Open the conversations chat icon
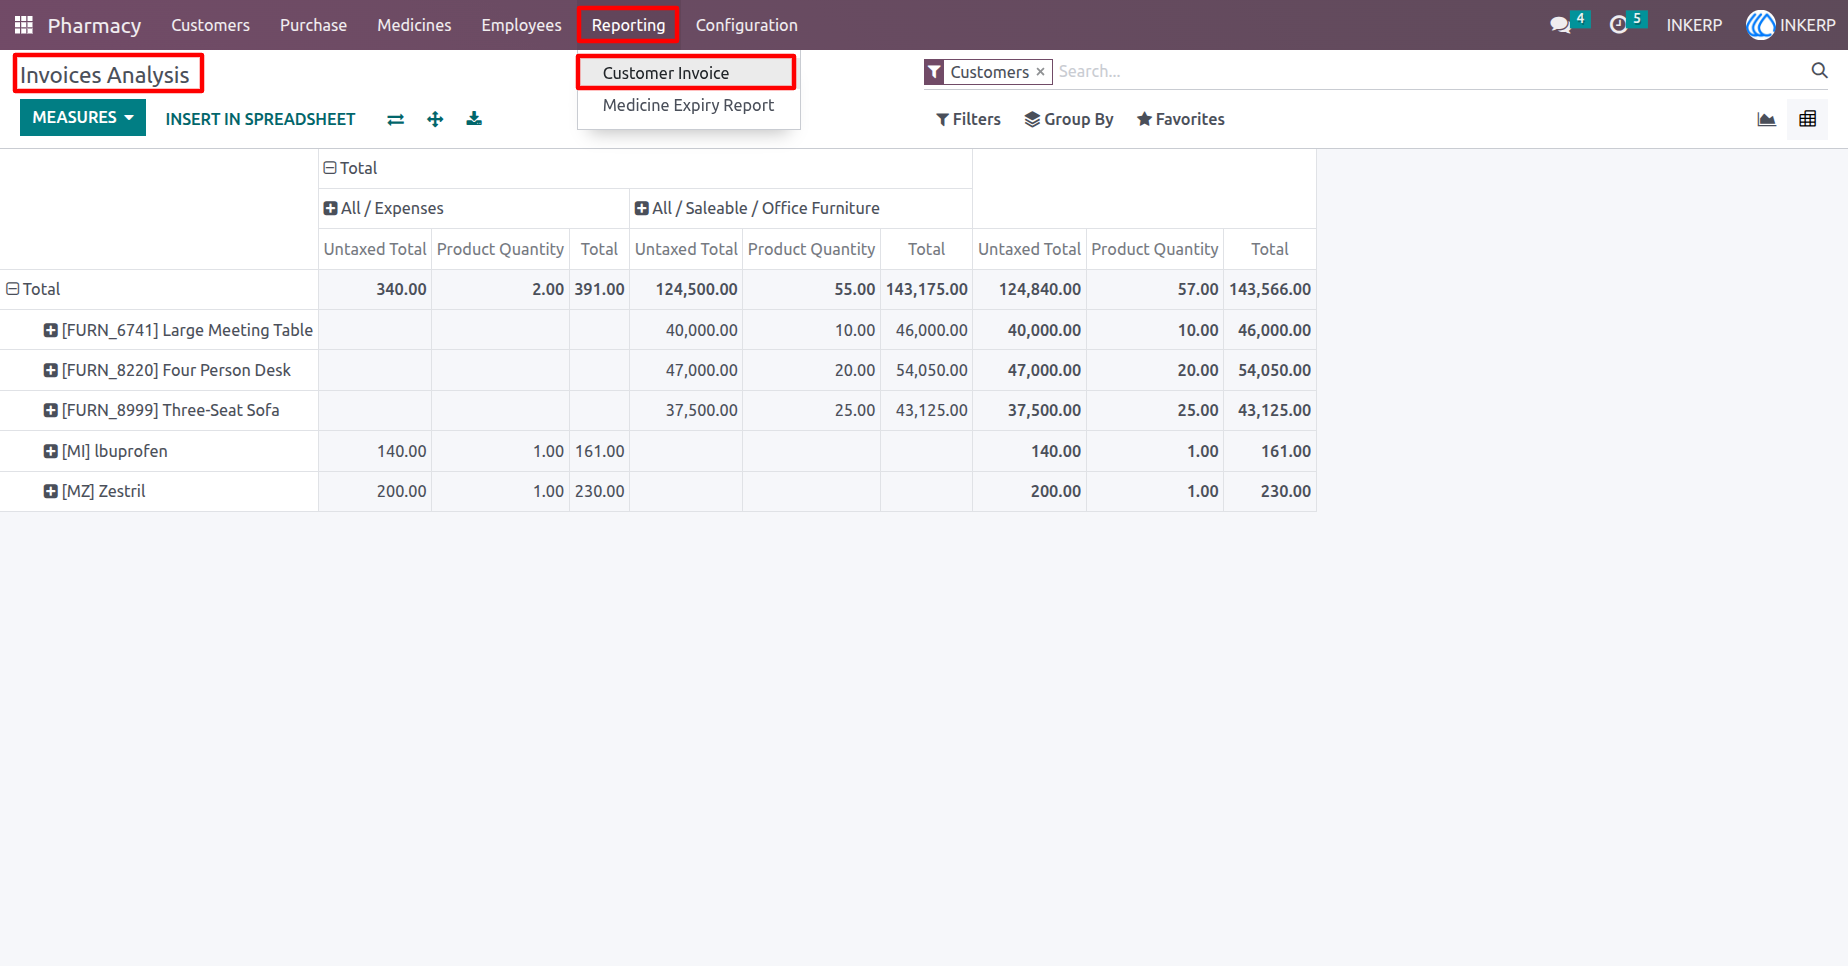1848x966 pixels. (x=1560, y=25)
